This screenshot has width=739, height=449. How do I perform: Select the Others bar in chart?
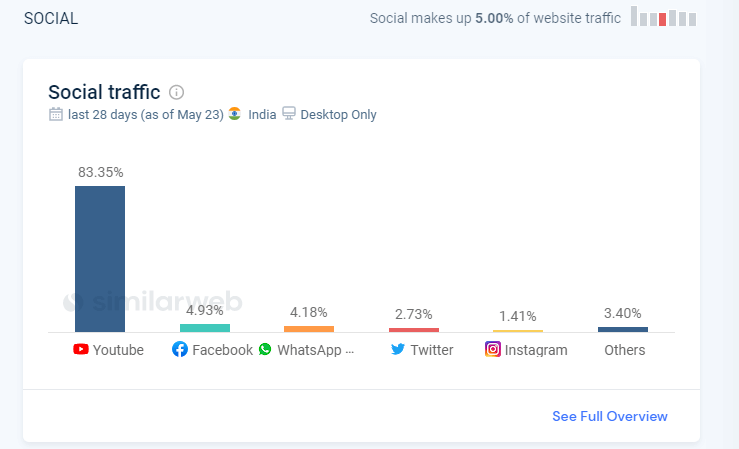pyautogui.click(x=623, y=329)
